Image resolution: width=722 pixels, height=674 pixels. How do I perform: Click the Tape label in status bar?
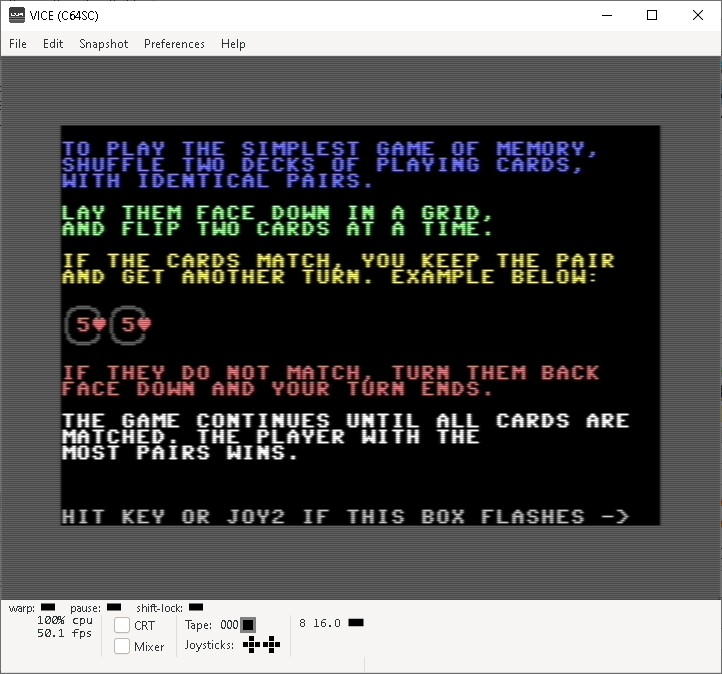[x=198, y=625]
